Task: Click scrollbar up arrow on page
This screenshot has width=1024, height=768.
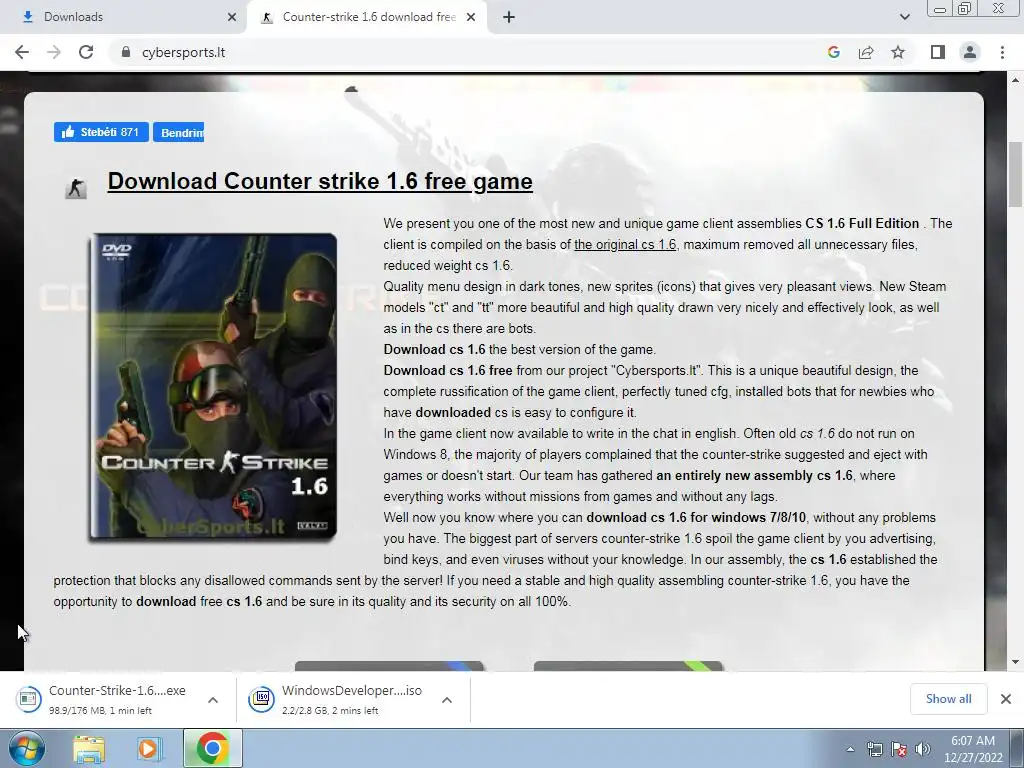Action: pyautogui.click(x=1016, y=80)
